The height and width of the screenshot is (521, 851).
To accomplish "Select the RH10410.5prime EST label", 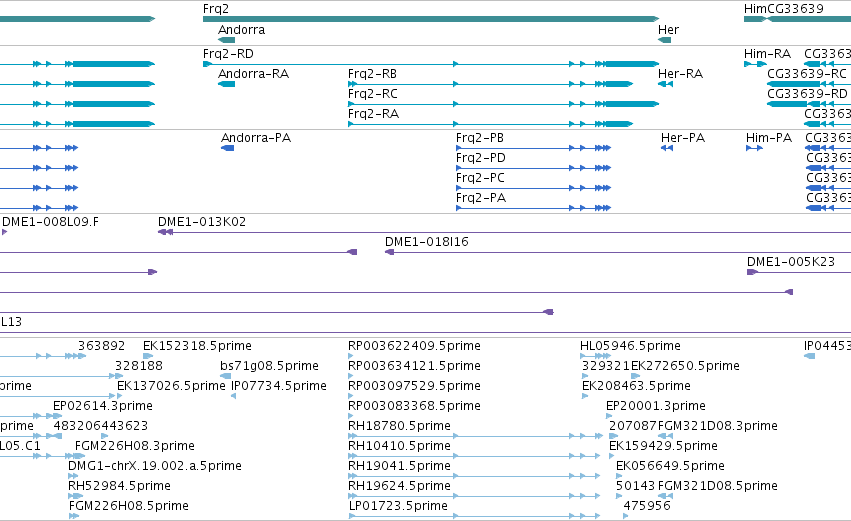I will tap(399, 447).
